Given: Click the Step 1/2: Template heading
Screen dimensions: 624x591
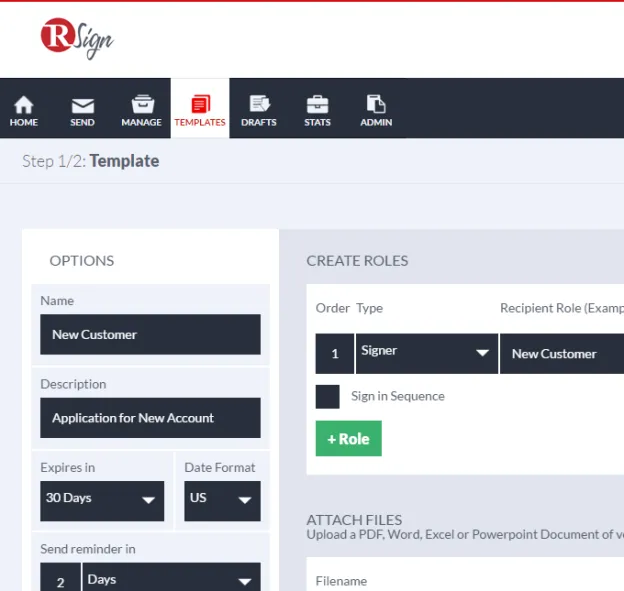Looking at the screenshot, I should click(91, 161).
